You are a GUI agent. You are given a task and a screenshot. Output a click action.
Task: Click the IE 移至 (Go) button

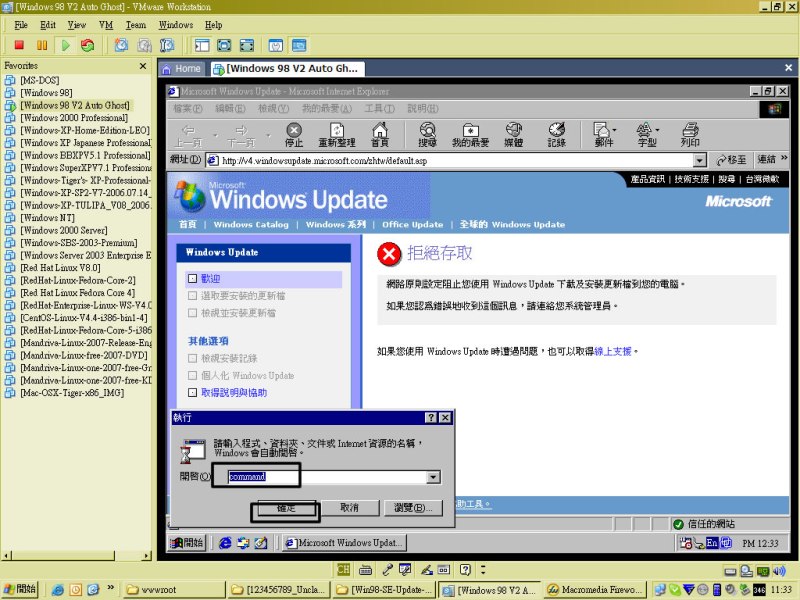(x=731, y=160)
